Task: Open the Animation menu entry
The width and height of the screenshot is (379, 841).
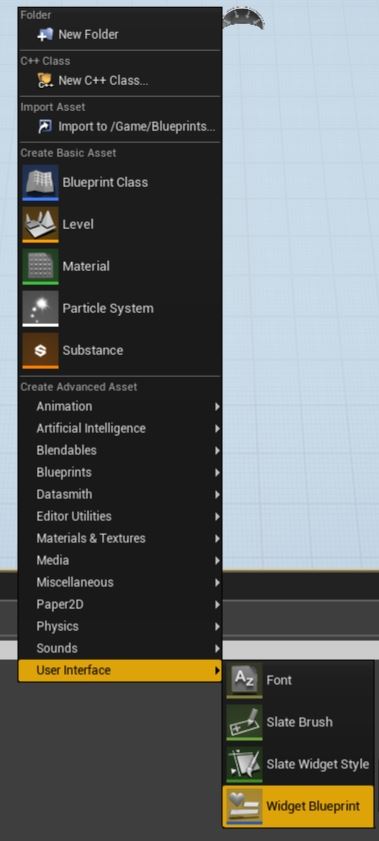Action: (x=120, y=407)
